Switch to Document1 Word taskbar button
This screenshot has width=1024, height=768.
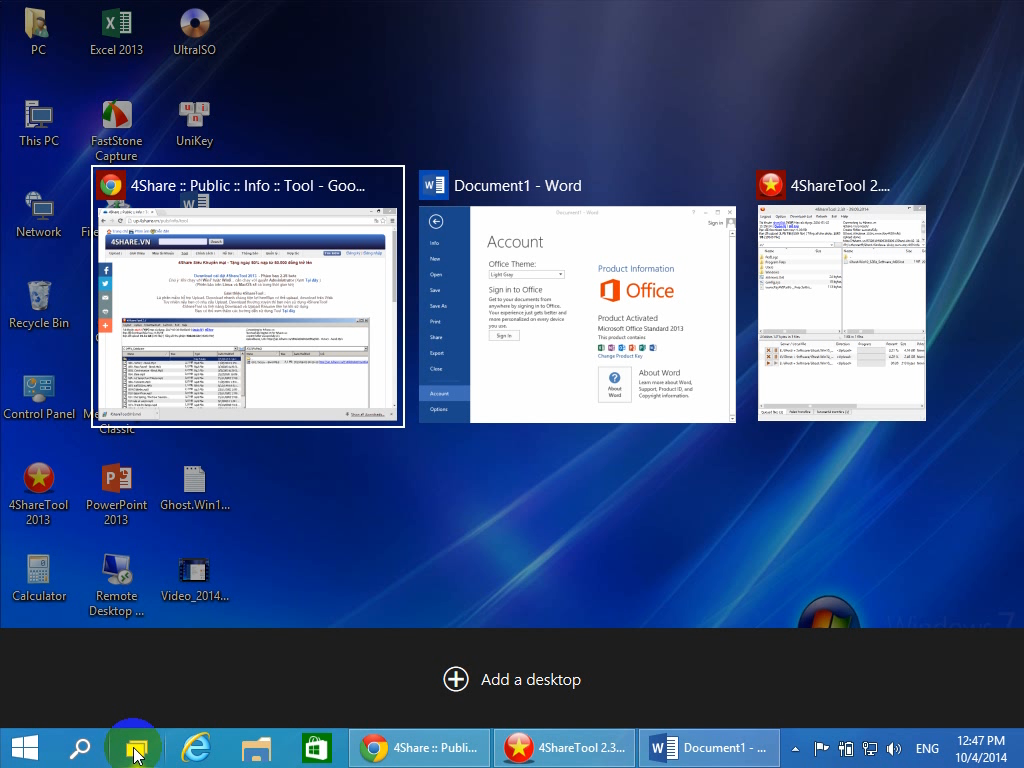[x=709, y=748]
